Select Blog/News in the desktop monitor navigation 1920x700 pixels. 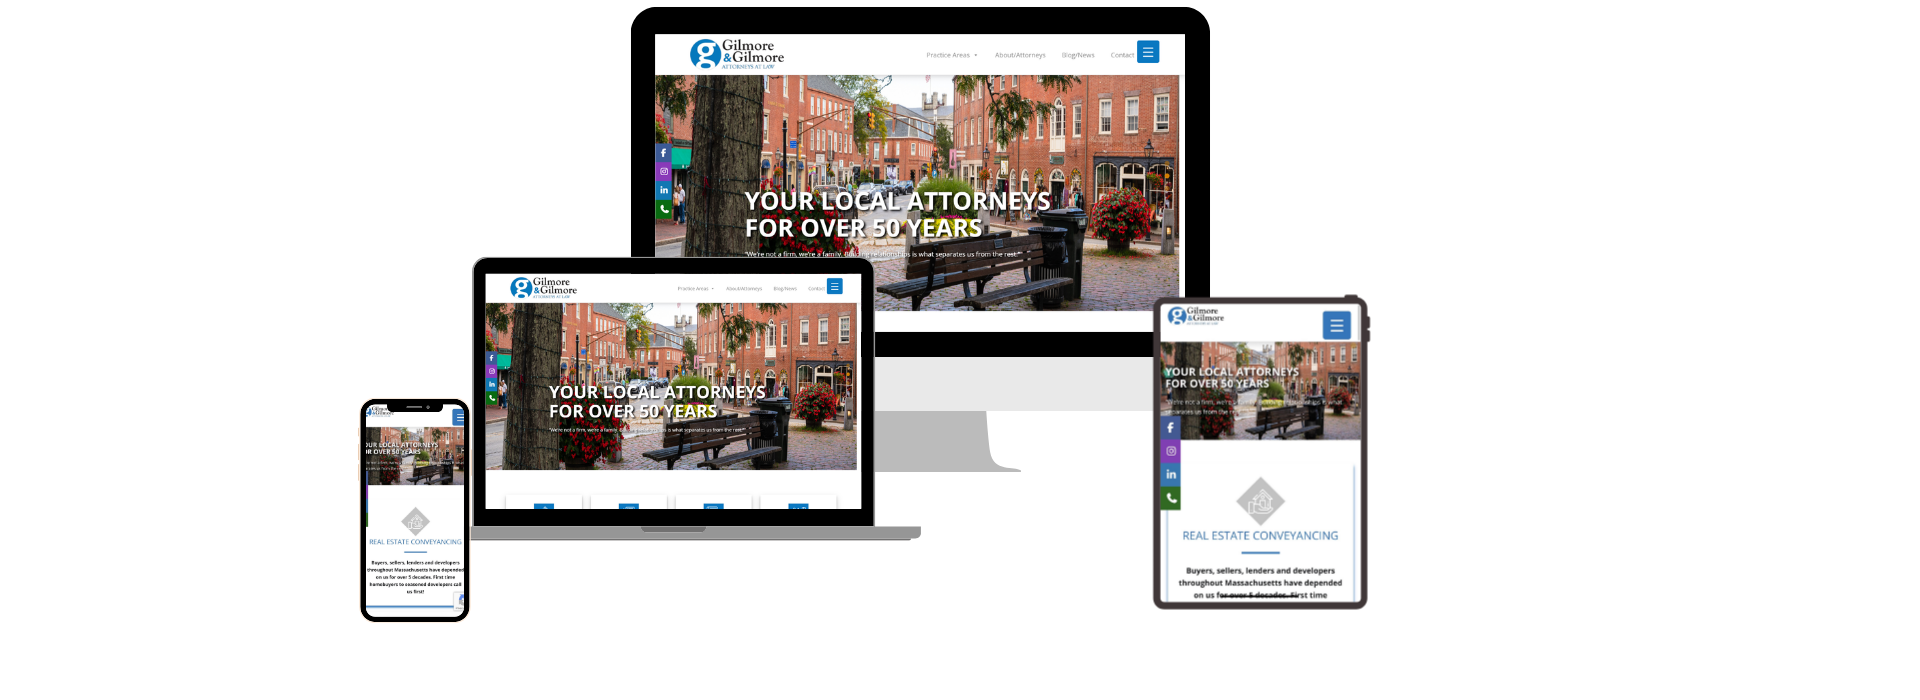point(1078,55)
